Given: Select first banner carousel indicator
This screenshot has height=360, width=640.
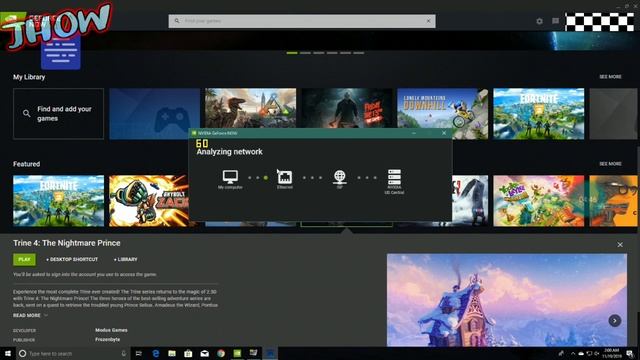Looking at the screenshot, I should [292, 53].
